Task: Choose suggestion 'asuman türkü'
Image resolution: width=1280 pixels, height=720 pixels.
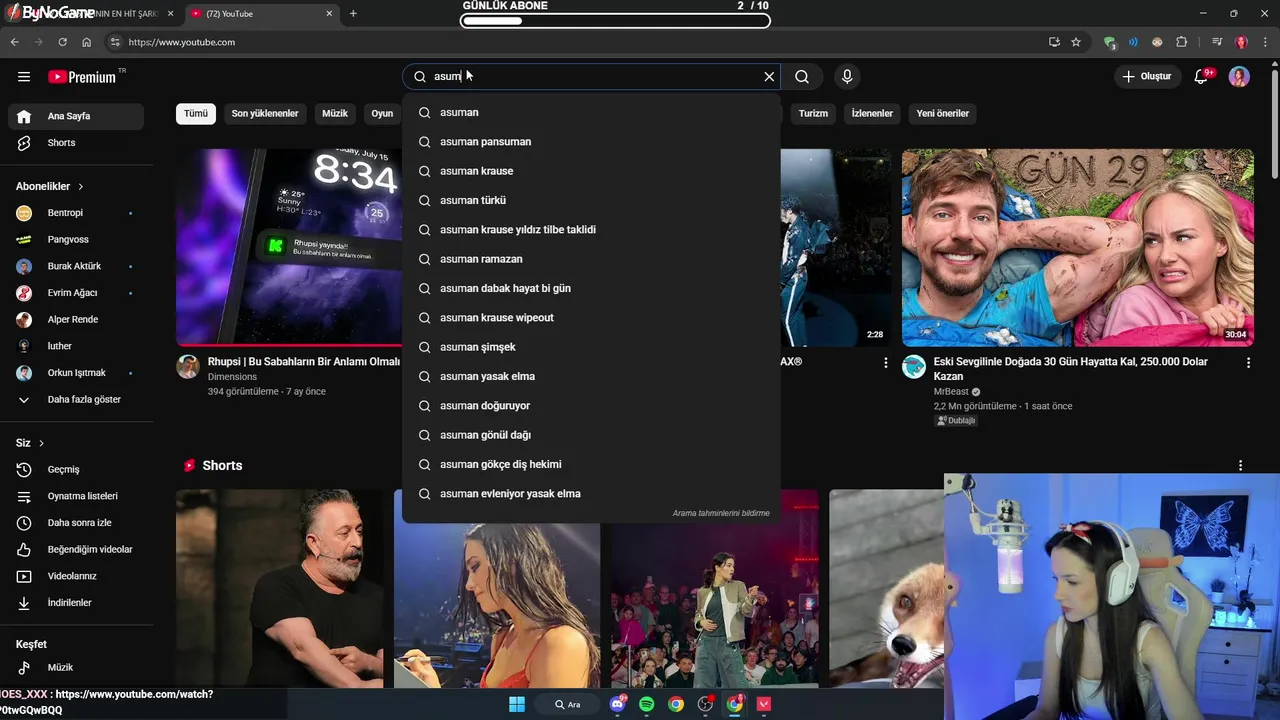Action: click(591, 200)
